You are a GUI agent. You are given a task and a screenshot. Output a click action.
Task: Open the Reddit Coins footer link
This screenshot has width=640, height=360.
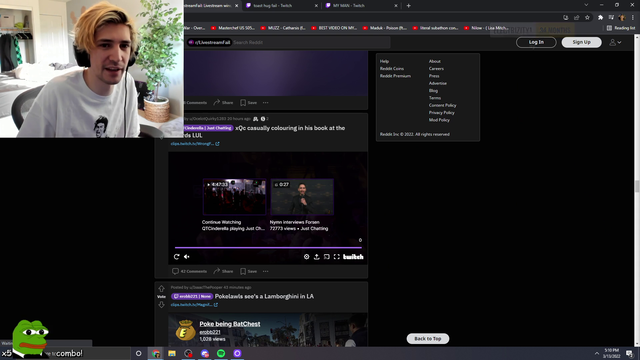pyautogui.click(x=392, y=69)
